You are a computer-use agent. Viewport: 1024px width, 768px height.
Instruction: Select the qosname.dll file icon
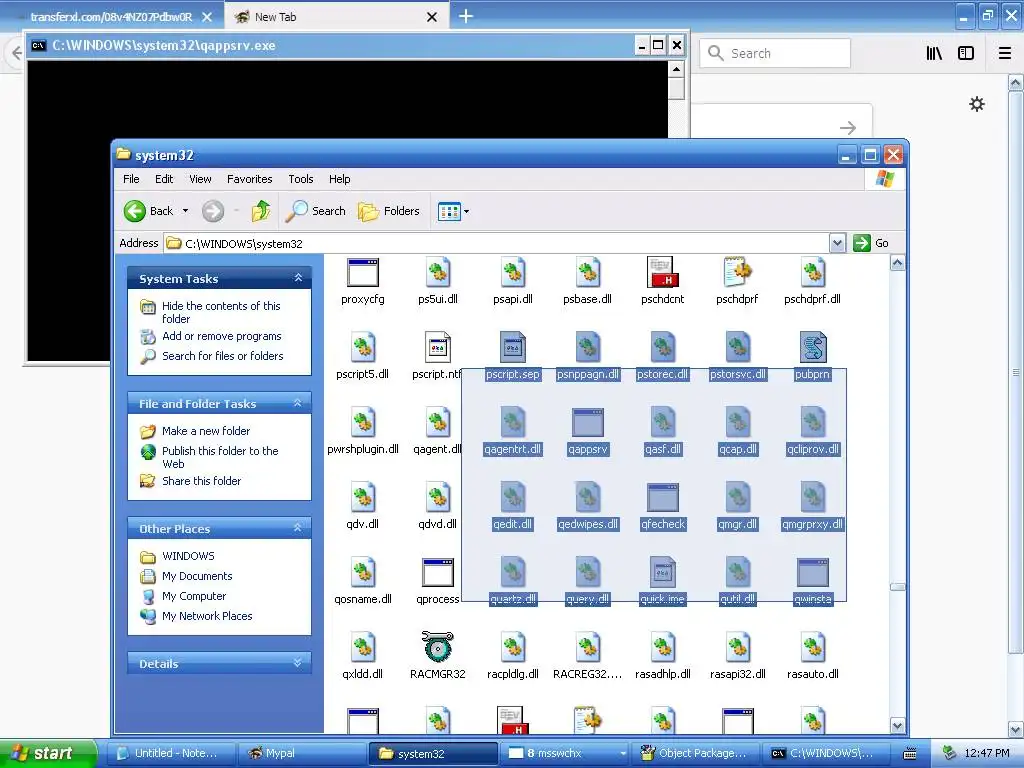coord(362,573)
